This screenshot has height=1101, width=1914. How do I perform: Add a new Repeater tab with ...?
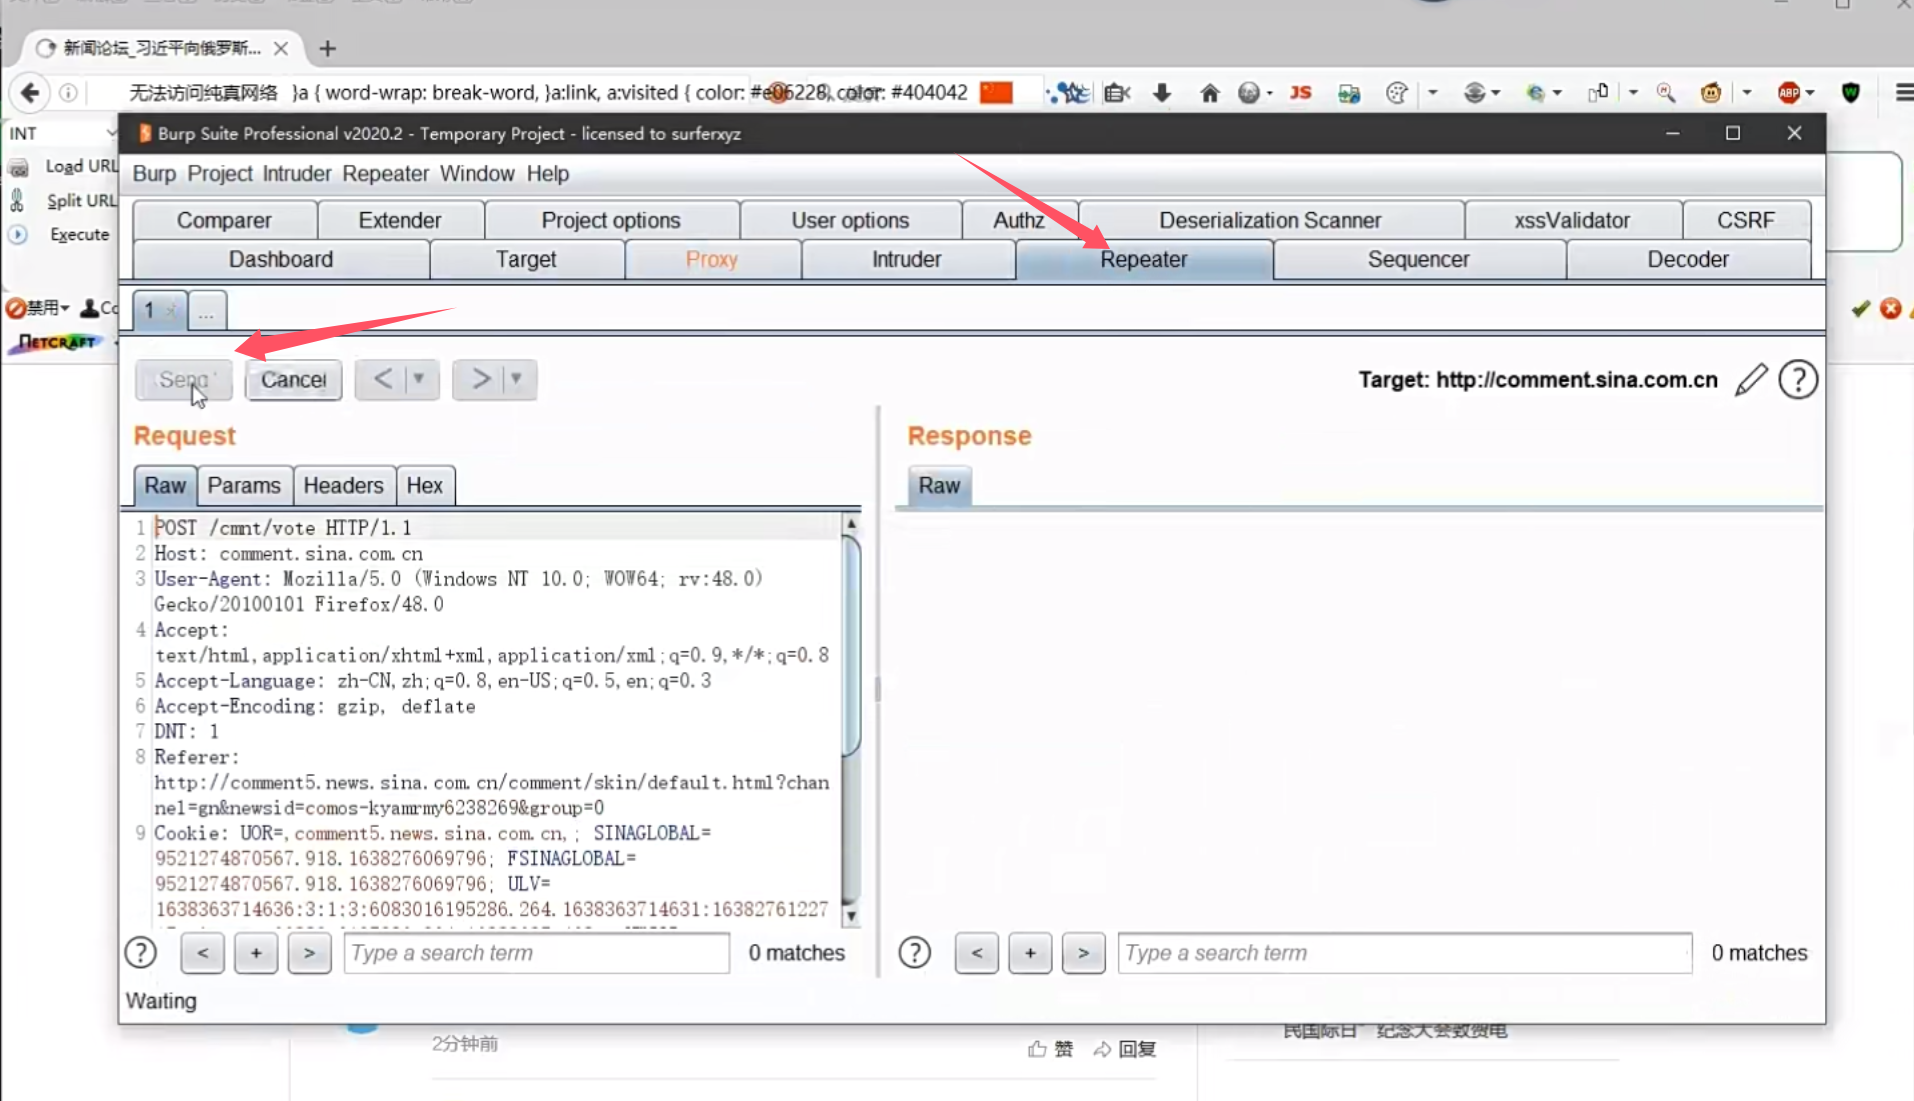(x=206, y=311)
